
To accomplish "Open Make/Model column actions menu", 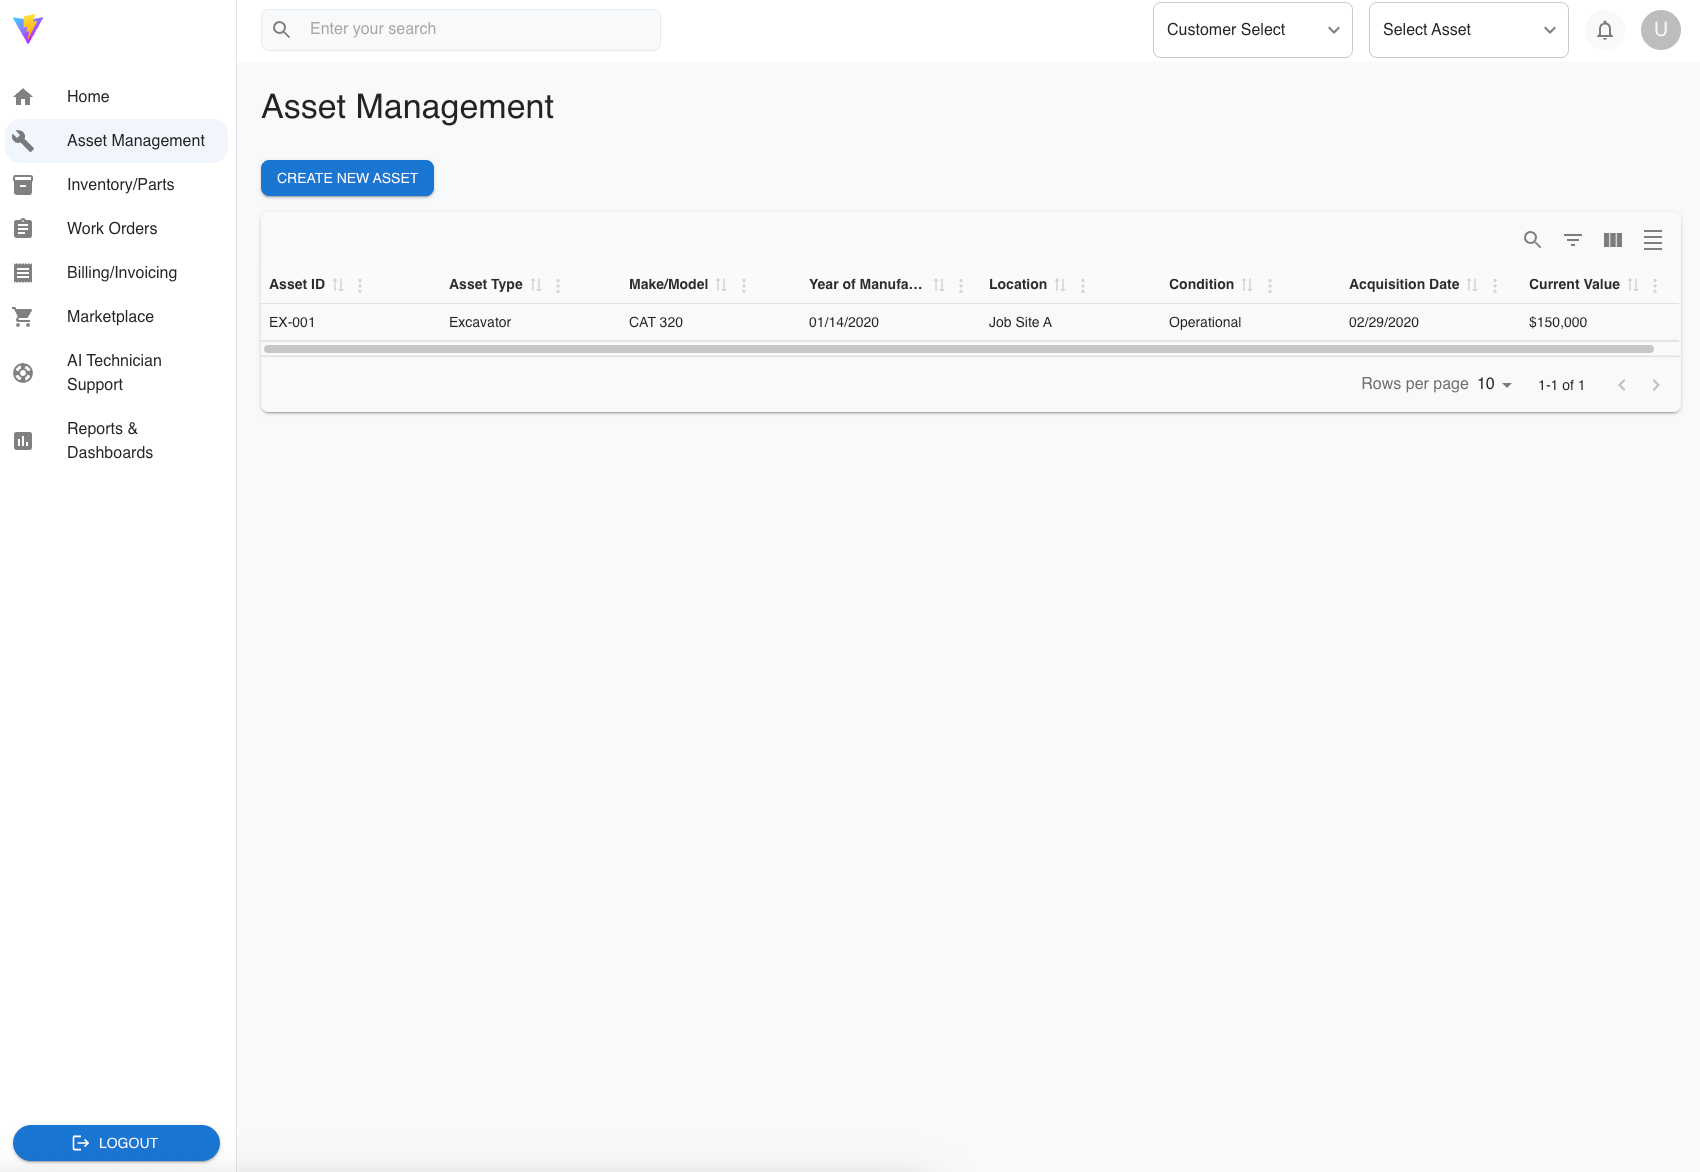I will (x=744, y=285).
